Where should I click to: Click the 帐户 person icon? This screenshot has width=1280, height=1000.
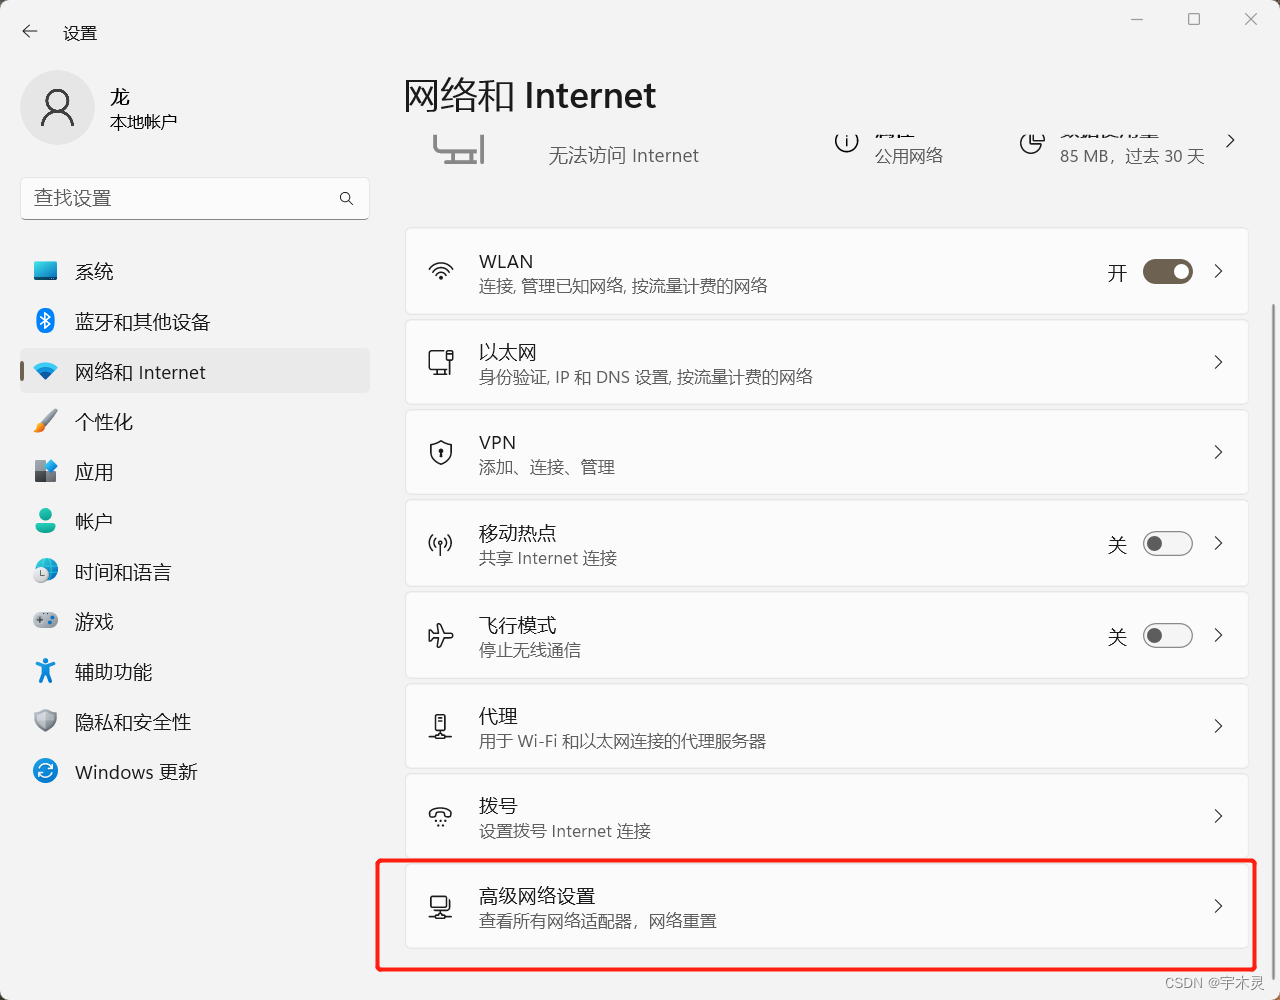45,521
